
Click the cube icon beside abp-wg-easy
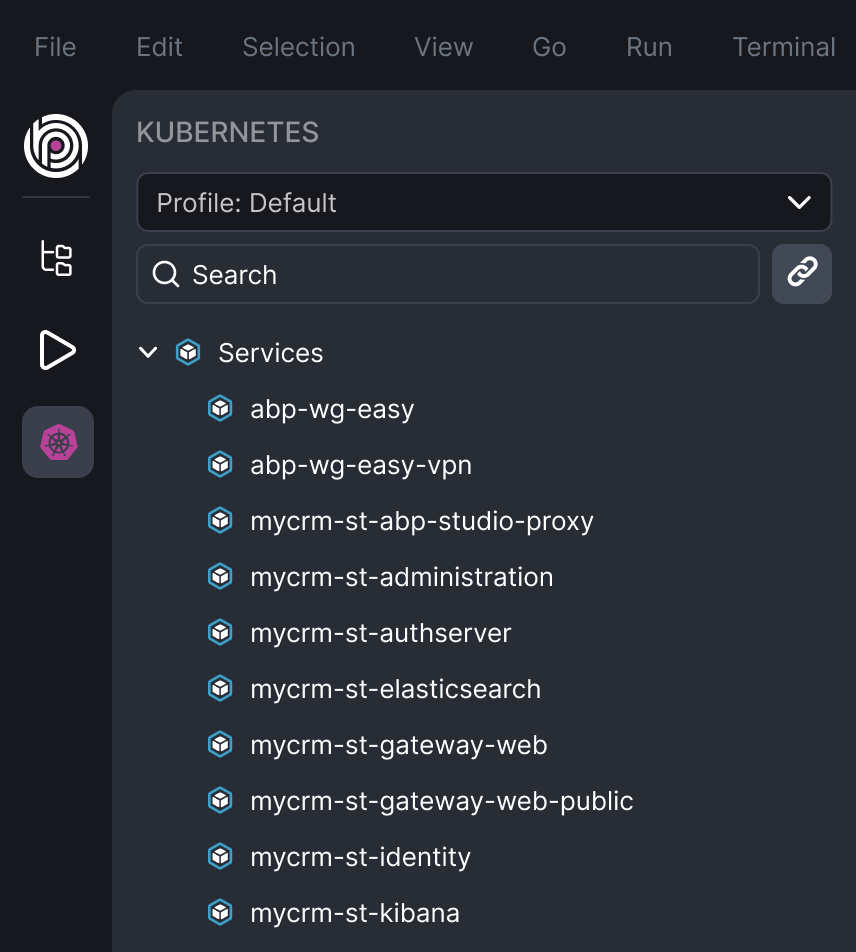(x=220, y=409)
